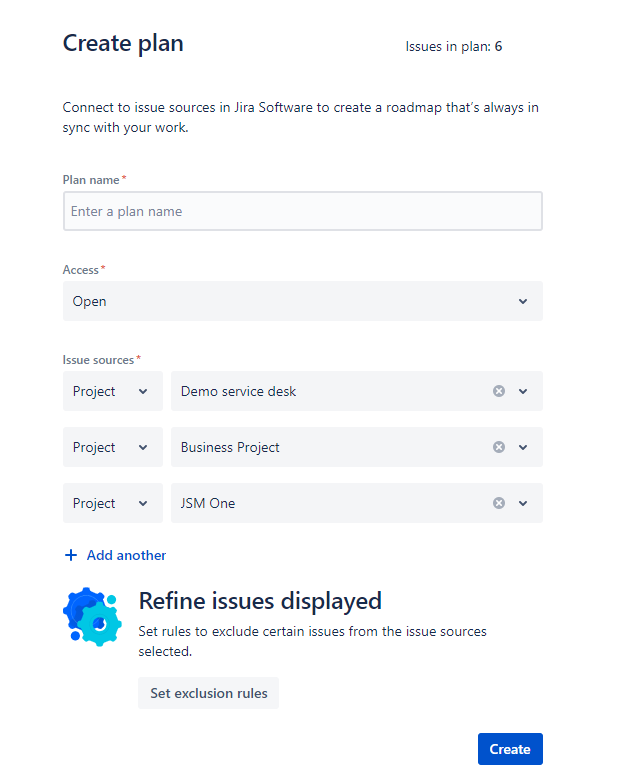This screenshot has height=767, width=623.
Task: Click the Plan name input field
Action: (303, 211)
